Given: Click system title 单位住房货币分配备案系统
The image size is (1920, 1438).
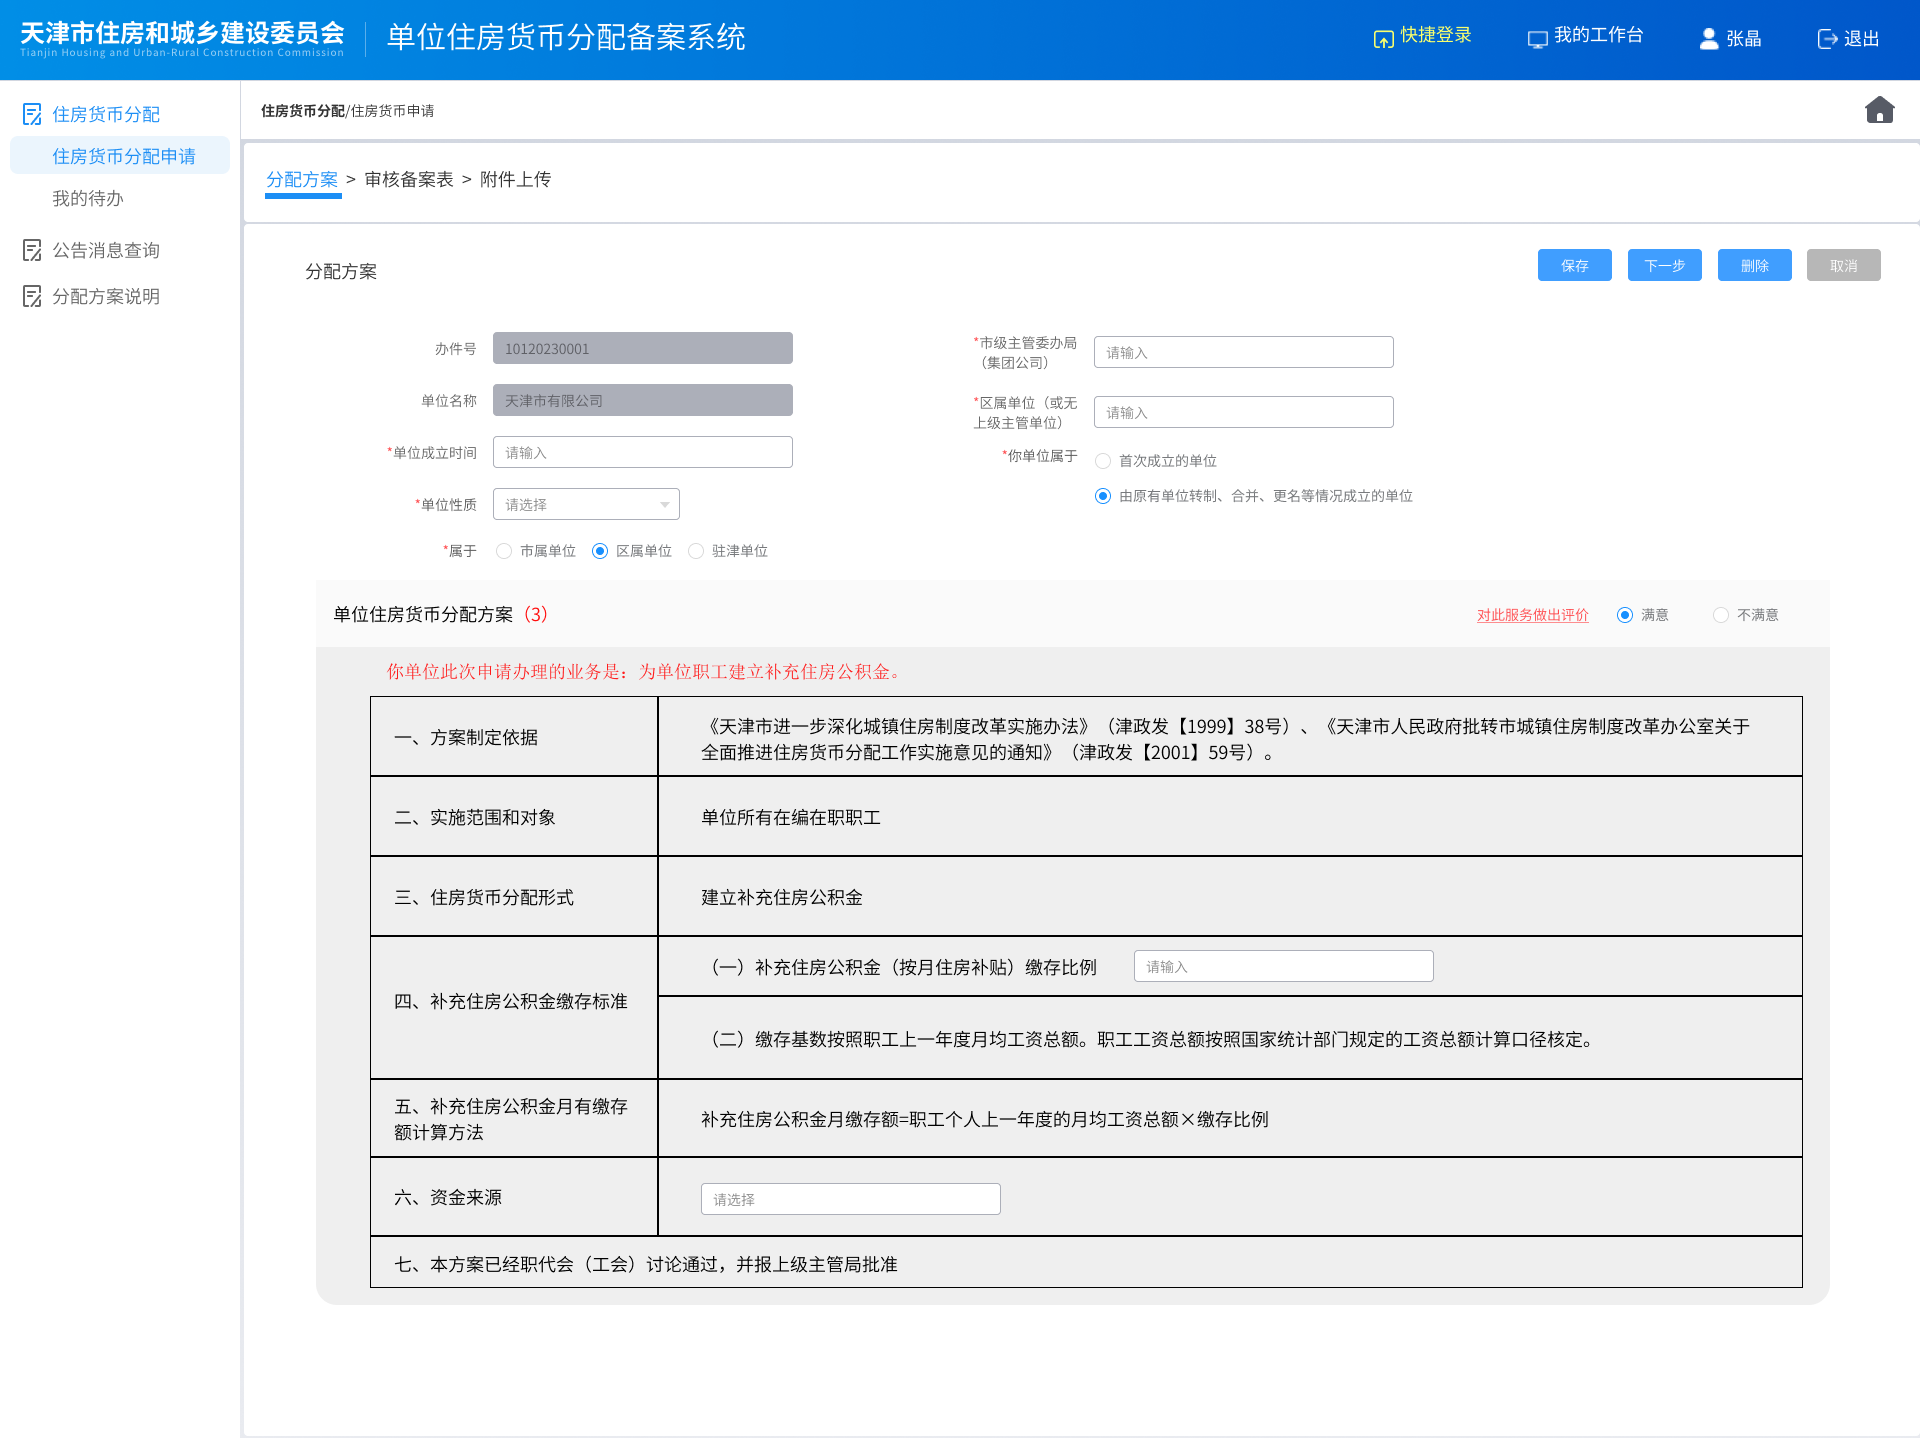Looking at the screenshot, I should pyautogui.click(x=566, y=38).
